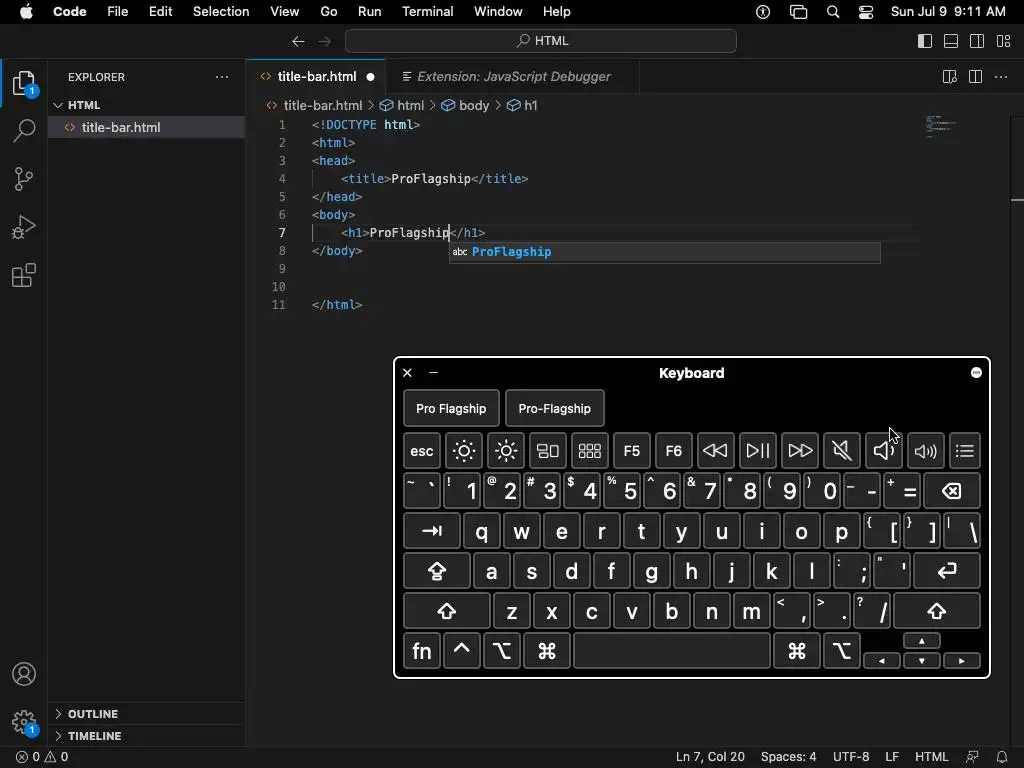Select title-bar.html in the Explorer tree
Screen dimensions: 1024x768
146,127
